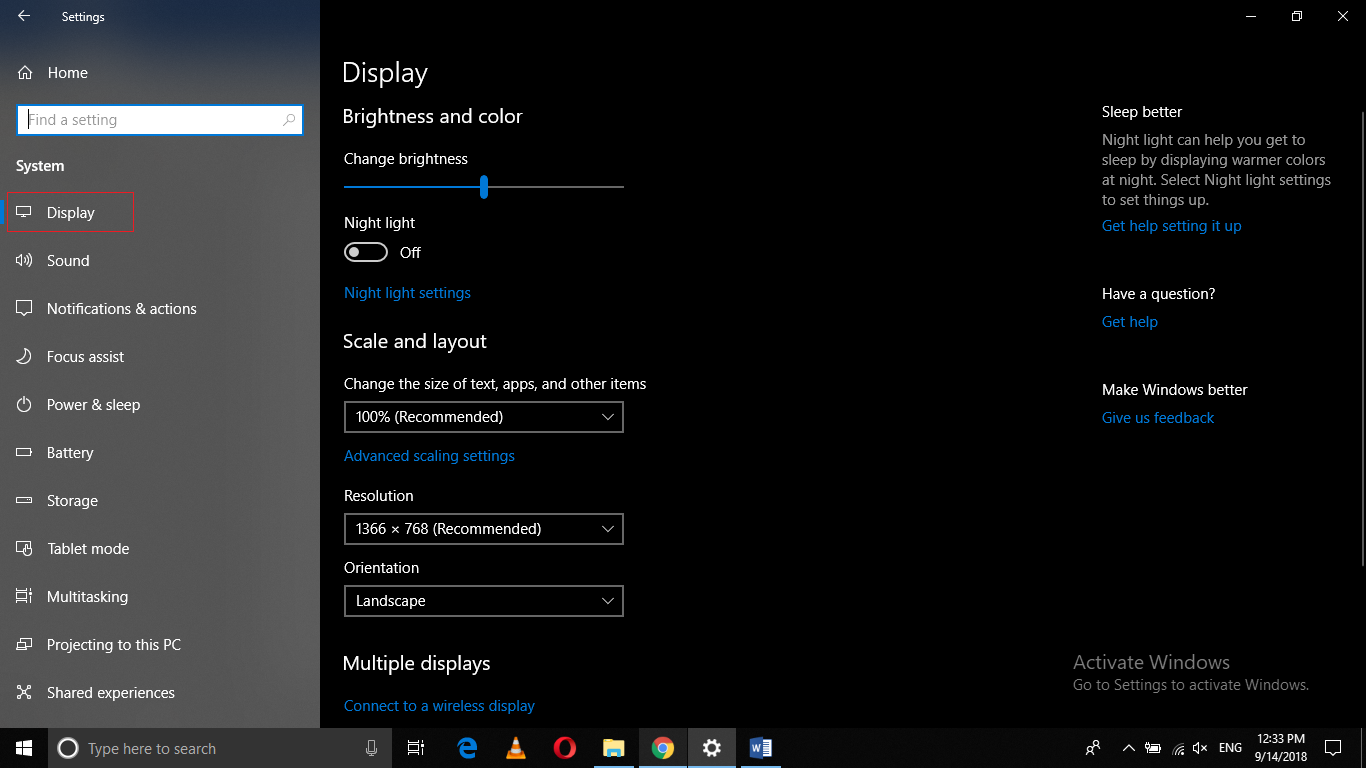
Task: Select Notifications & actions in sidebar
Action: pos(121,308)
